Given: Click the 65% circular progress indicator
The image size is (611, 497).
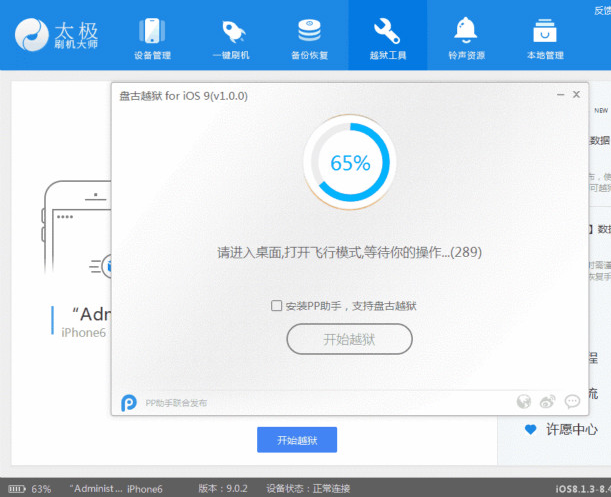Looking at the screenshot, I should coord(350,162).
